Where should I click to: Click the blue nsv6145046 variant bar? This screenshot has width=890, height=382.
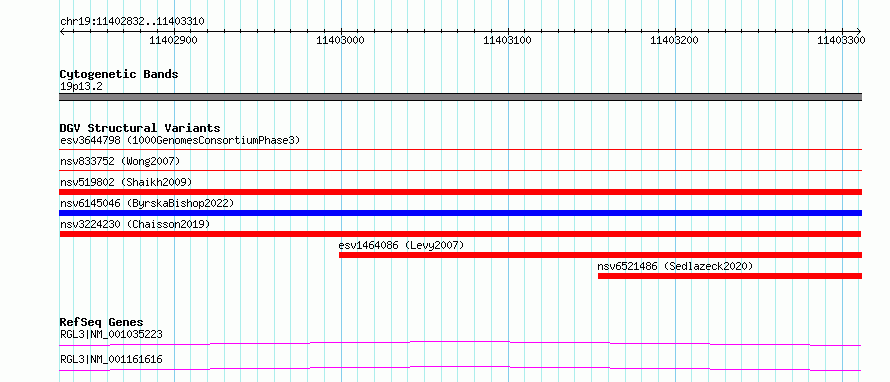pos(460,213)
